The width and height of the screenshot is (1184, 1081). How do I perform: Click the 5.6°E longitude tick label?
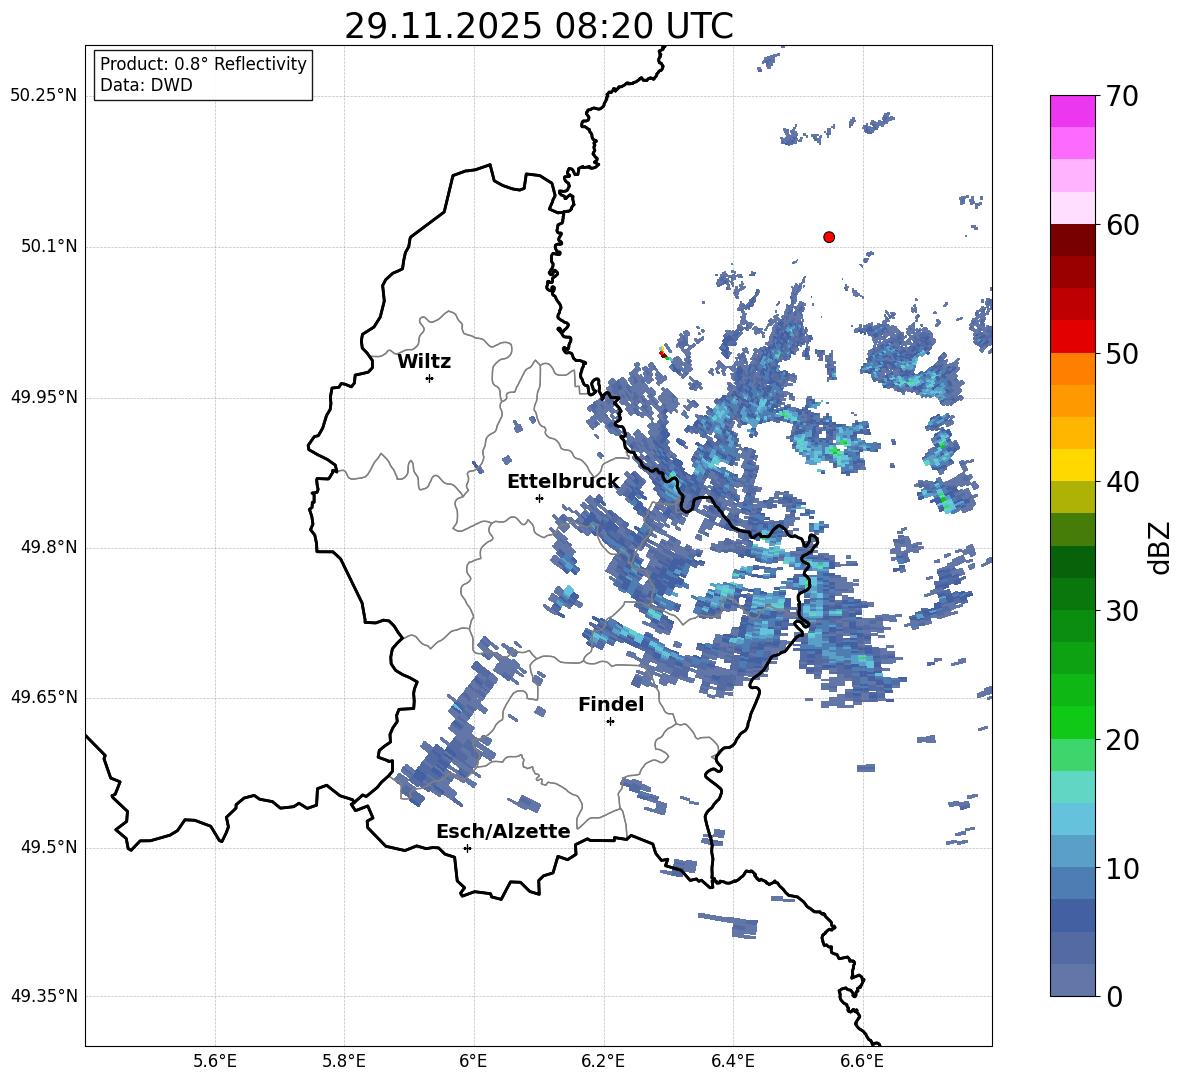point(215,1061)
